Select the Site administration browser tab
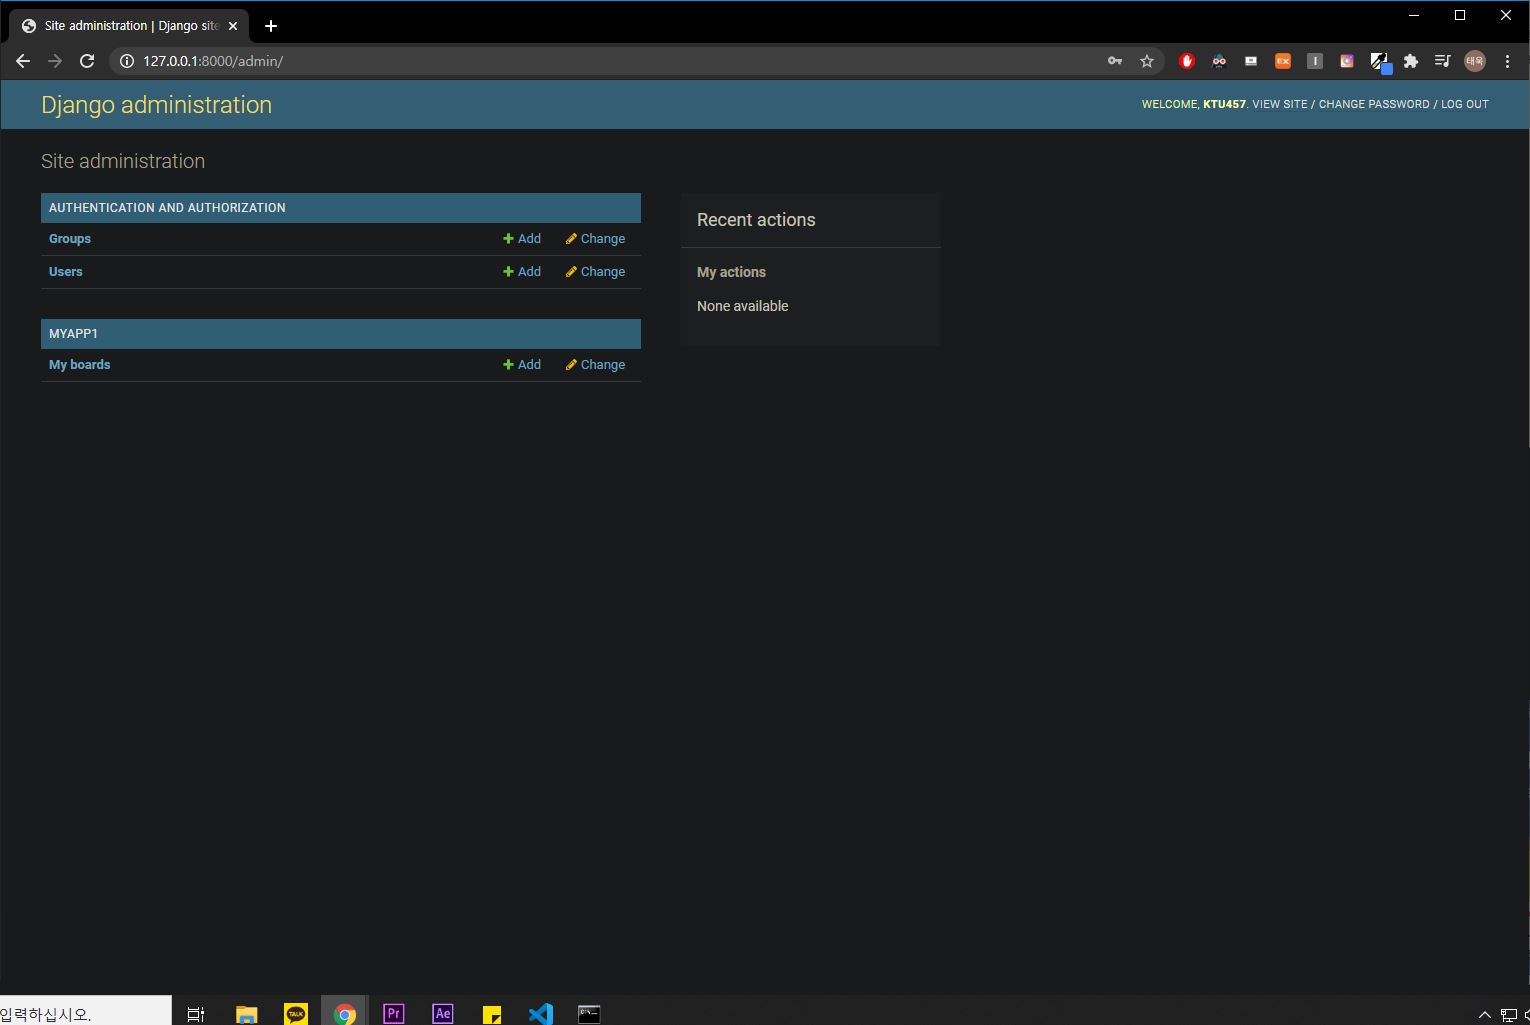The width and height of the screenshot is (1530, 1025). 130,26
